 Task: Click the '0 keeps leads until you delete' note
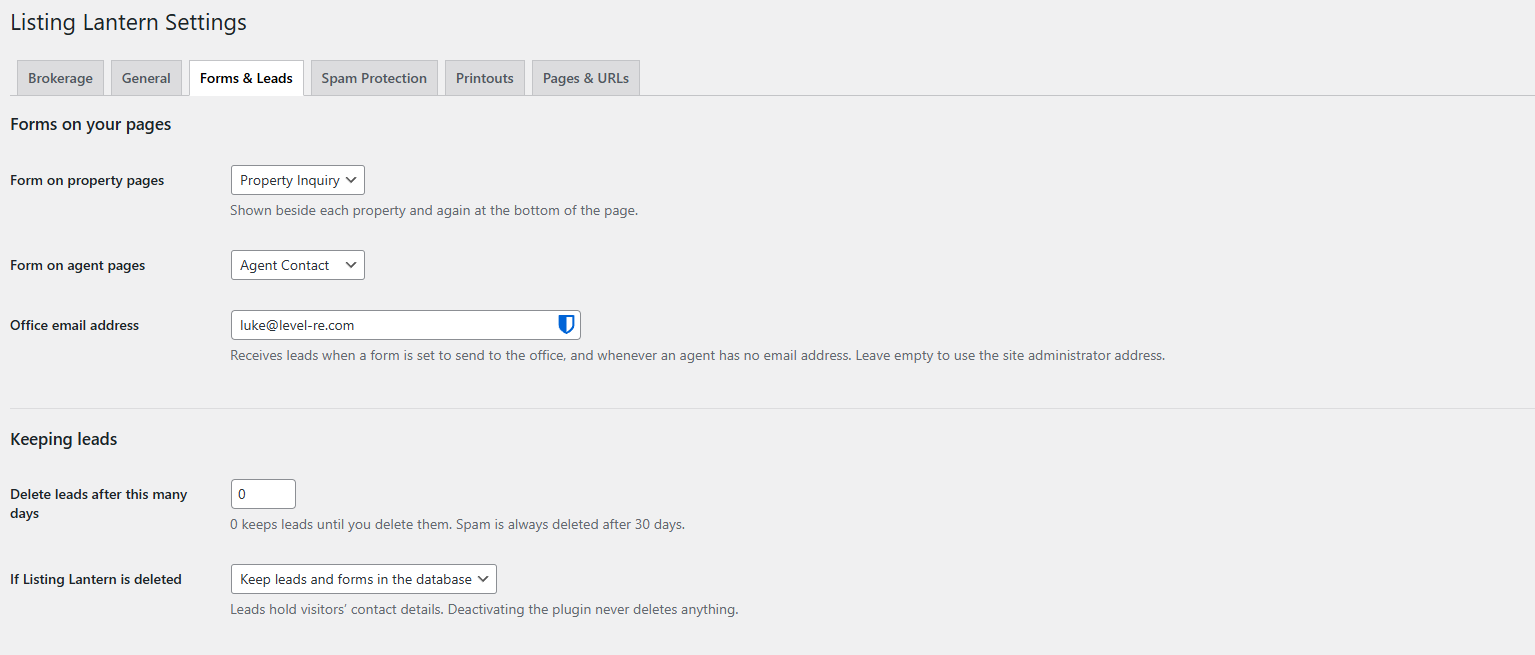click(x=457, y=525)
